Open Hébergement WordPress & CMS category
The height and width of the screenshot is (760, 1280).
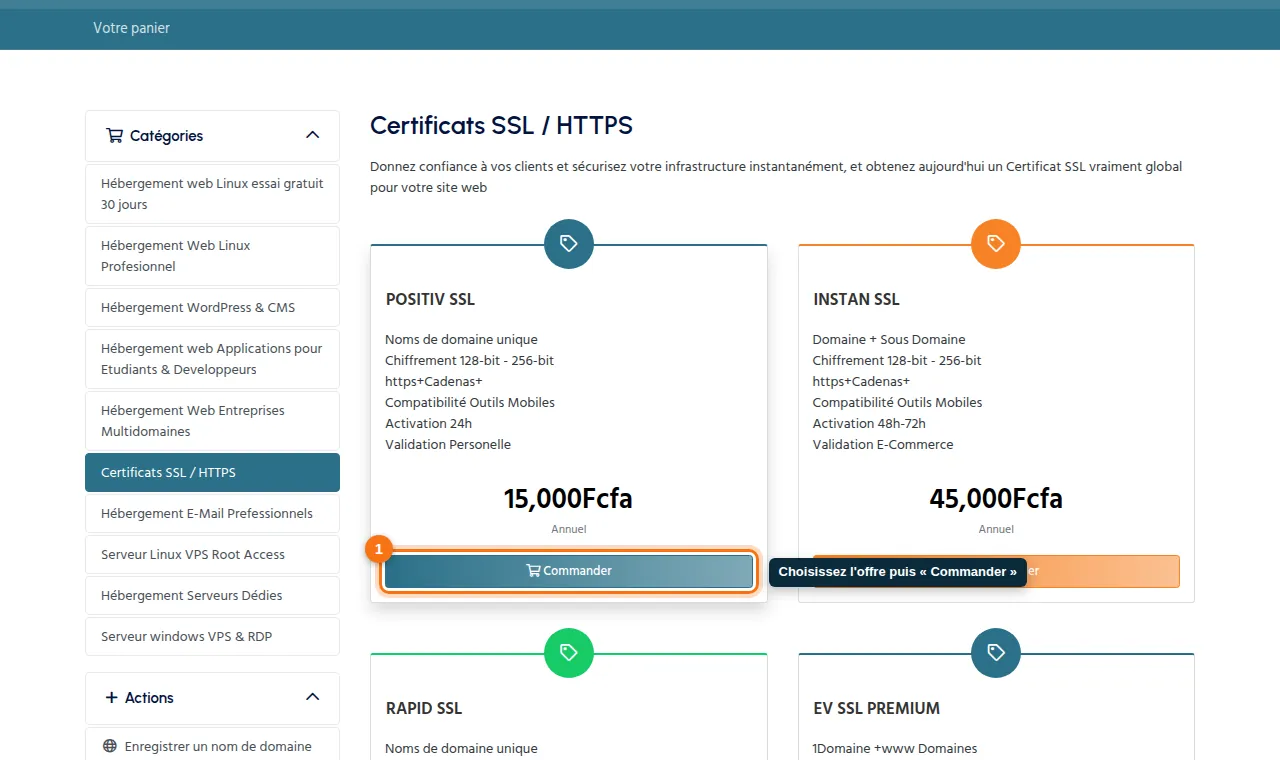pyautogui.click(x=212, y=307)
